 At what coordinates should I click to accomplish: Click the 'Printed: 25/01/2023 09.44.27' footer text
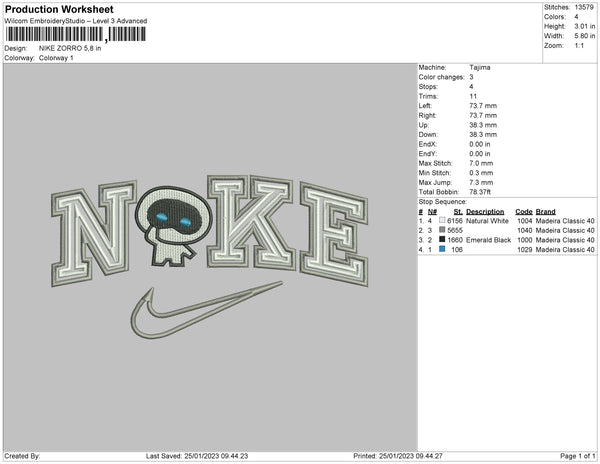click(x=398, y=456)
